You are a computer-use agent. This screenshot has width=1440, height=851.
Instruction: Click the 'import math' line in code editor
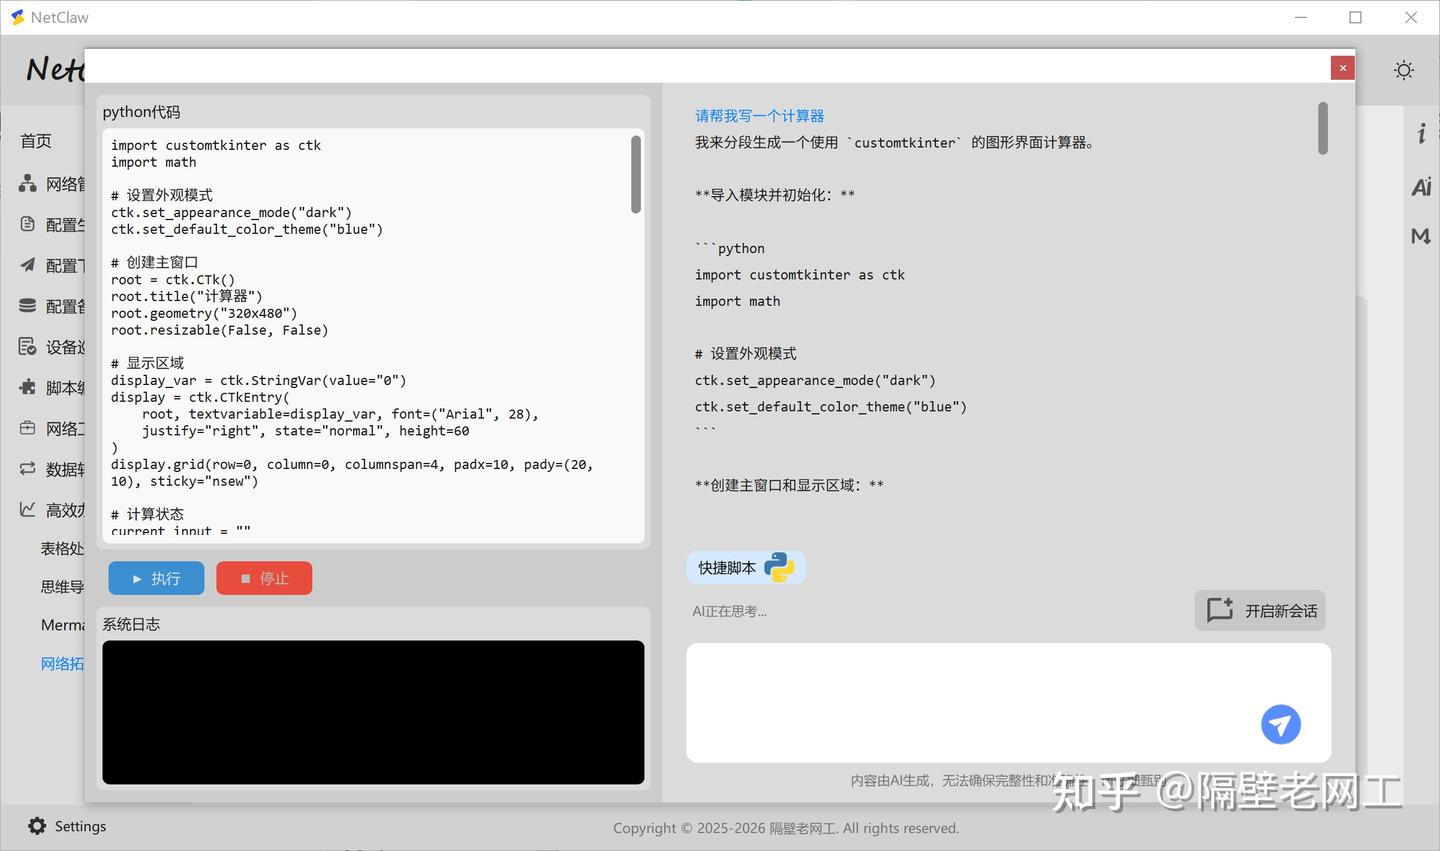(x=154, y=162)
